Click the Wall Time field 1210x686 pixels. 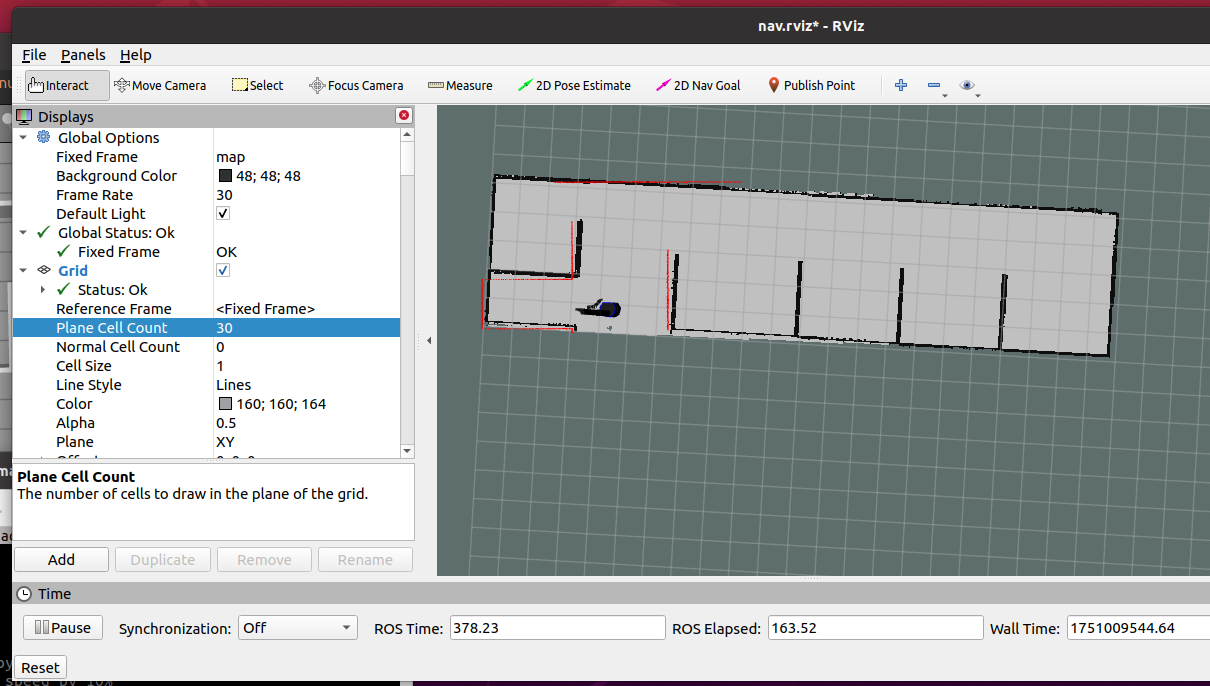[x=1138, y=628]
